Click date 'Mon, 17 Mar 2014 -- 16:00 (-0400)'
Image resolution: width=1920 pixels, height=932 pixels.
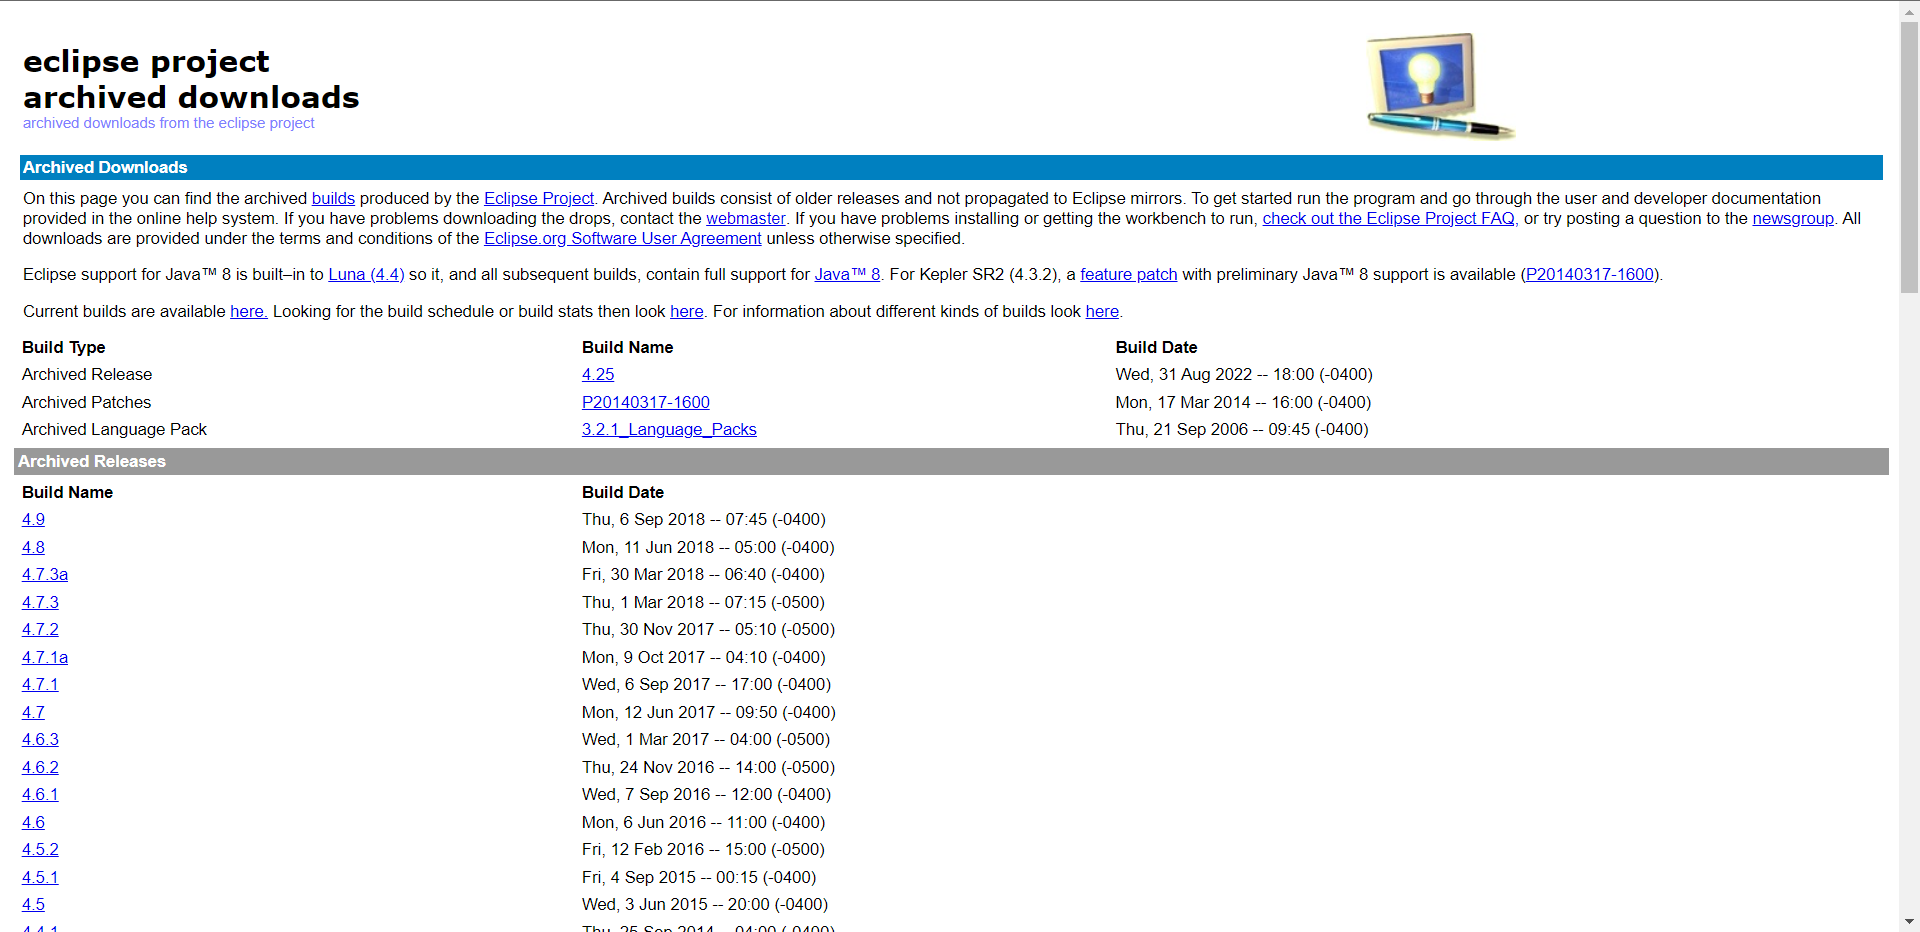[x=1243, y=402]
